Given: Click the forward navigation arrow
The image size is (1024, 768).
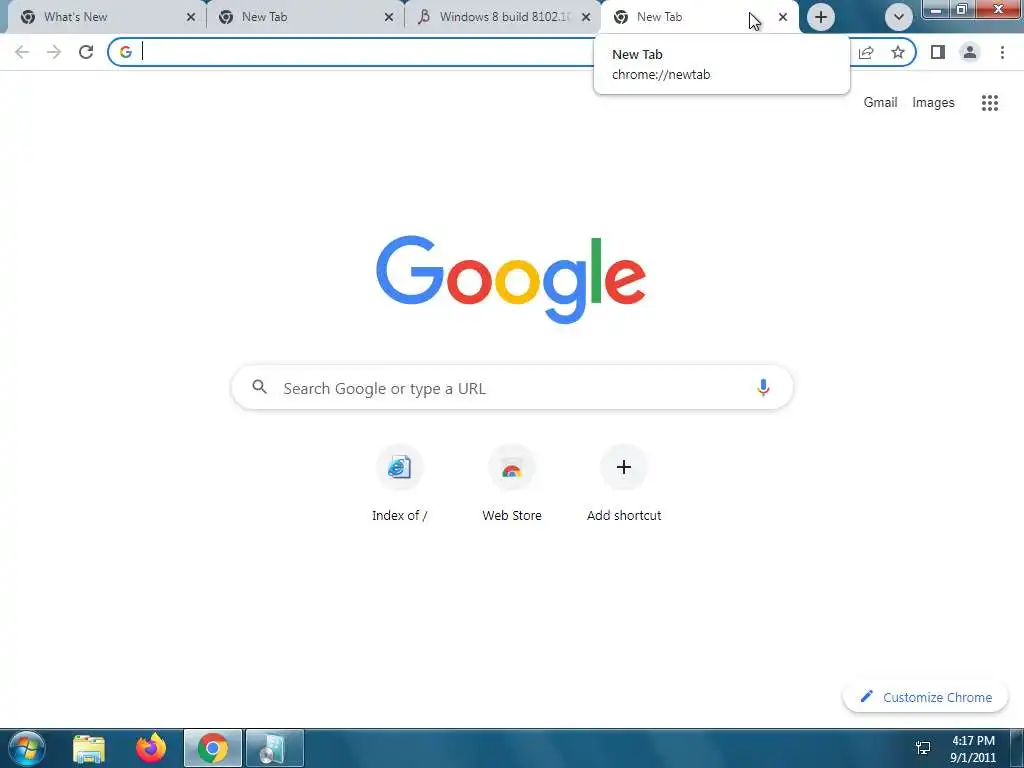Looking at the screenshot, I should click(54, 52).
